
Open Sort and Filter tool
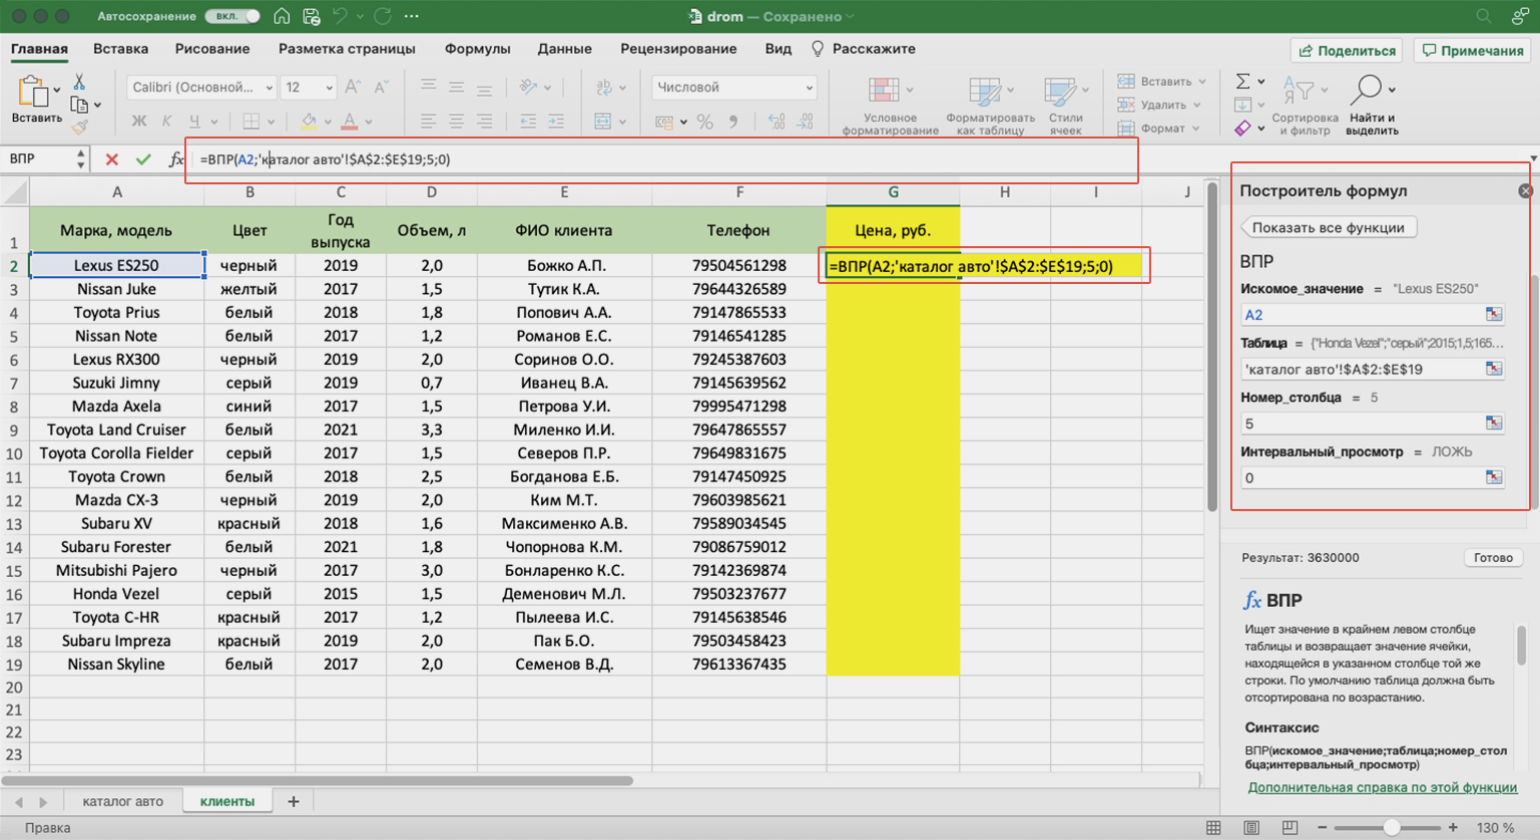1304,91
